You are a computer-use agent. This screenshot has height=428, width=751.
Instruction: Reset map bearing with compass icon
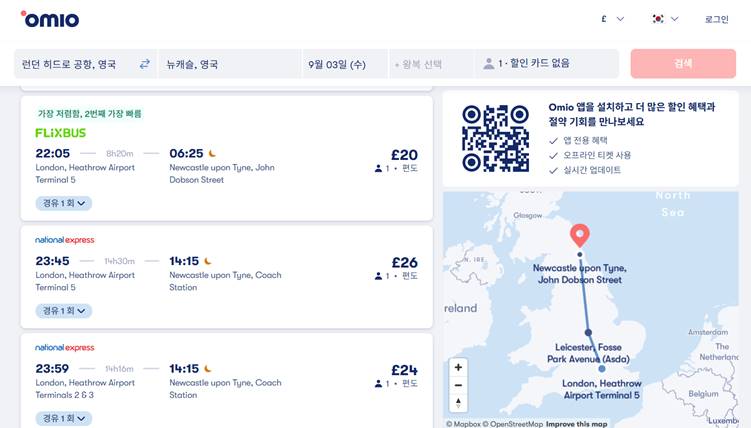tap(458, 403)
